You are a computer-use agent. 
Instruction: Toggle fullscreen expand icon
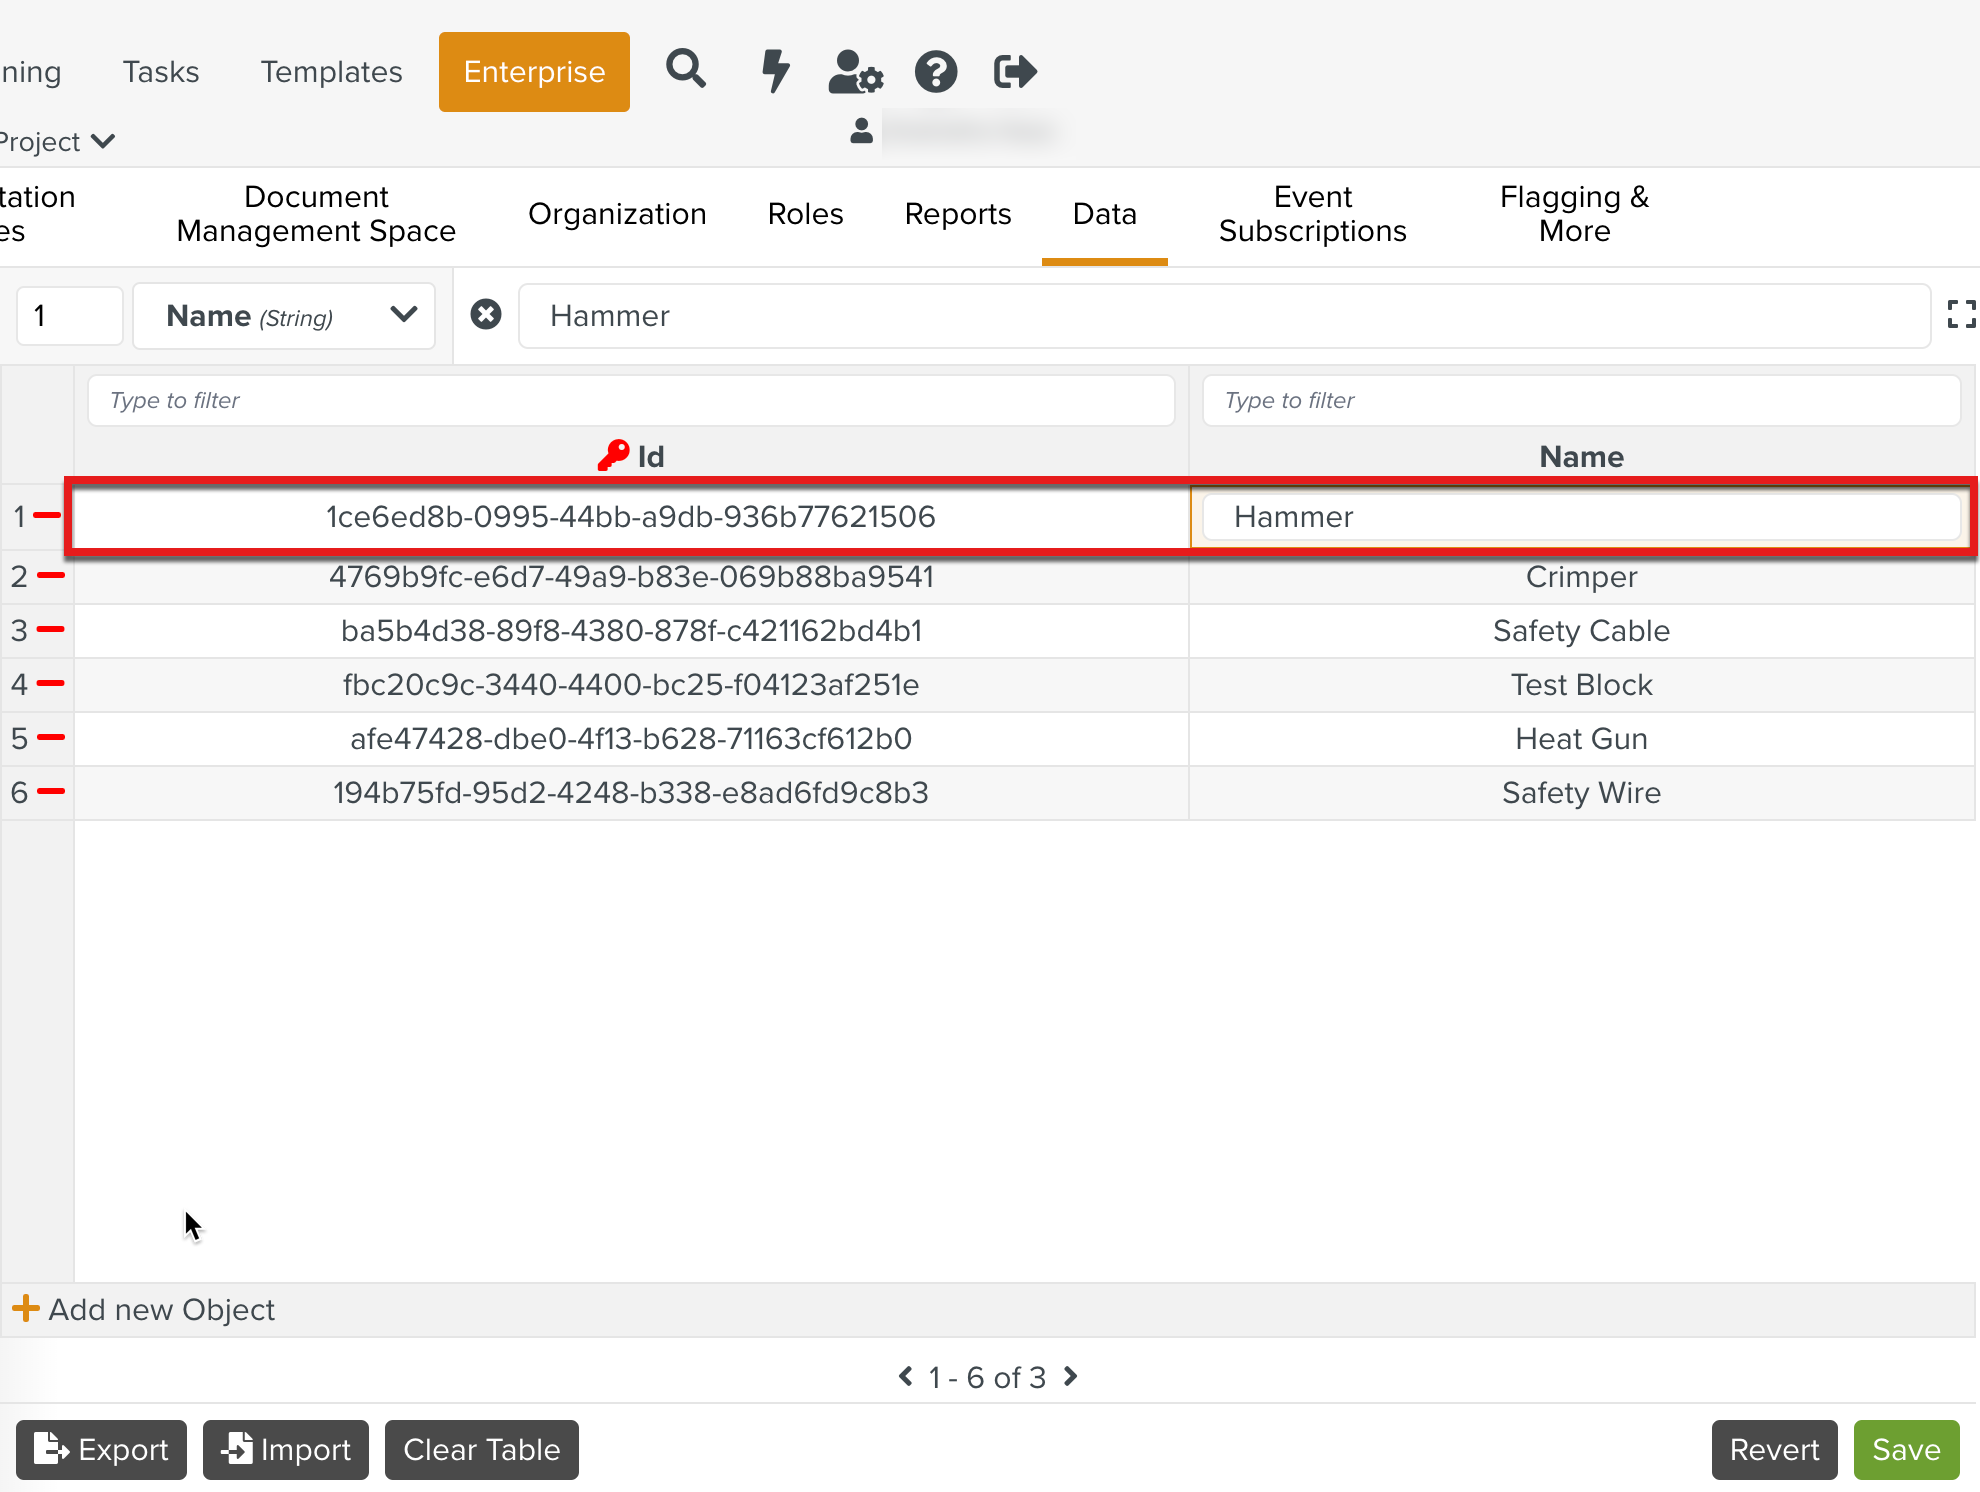pos(1961,314)
